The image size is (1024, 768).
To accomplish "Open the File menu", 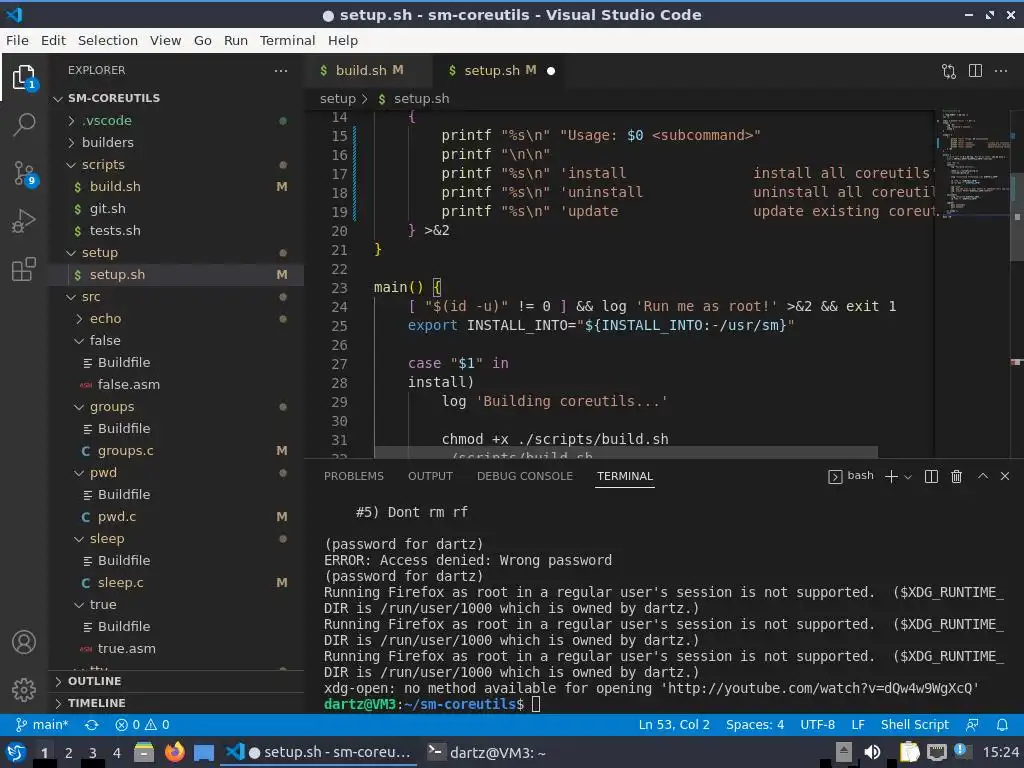I will tap(18, 40).
